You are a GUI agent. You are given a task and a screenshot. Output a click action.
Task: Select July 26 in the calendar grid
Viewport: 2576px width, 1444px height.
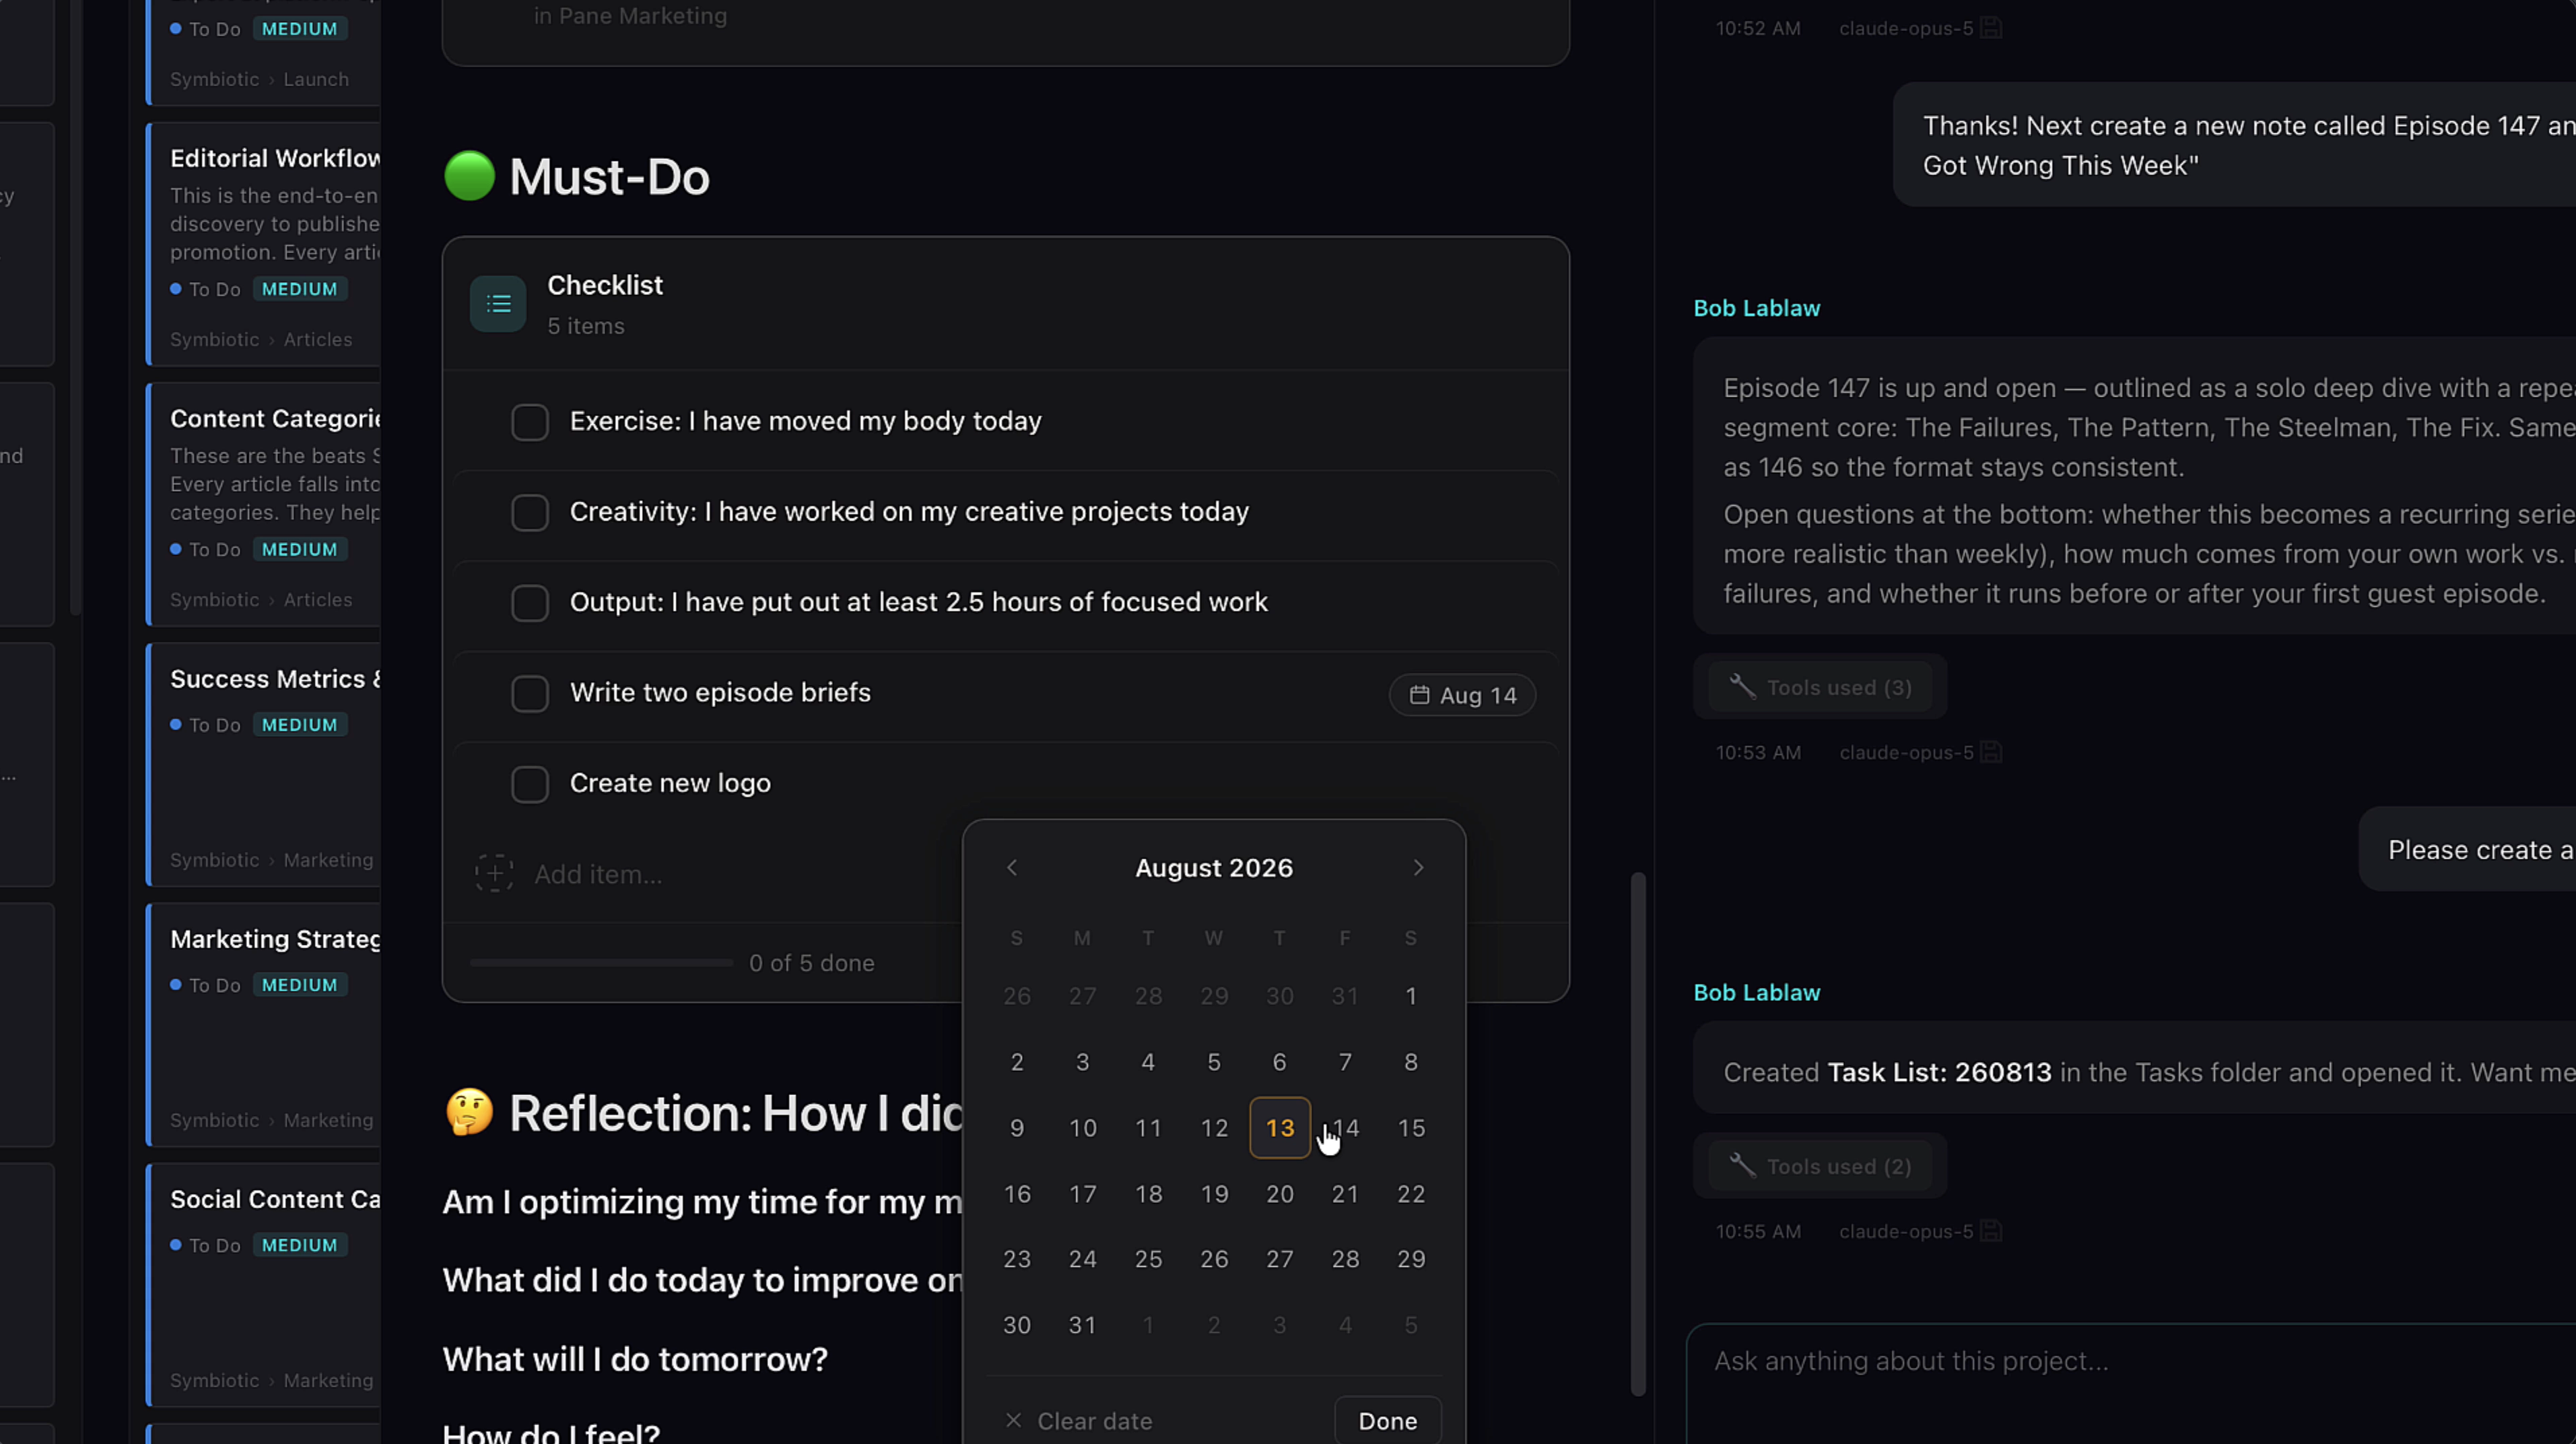[1017, 996]
